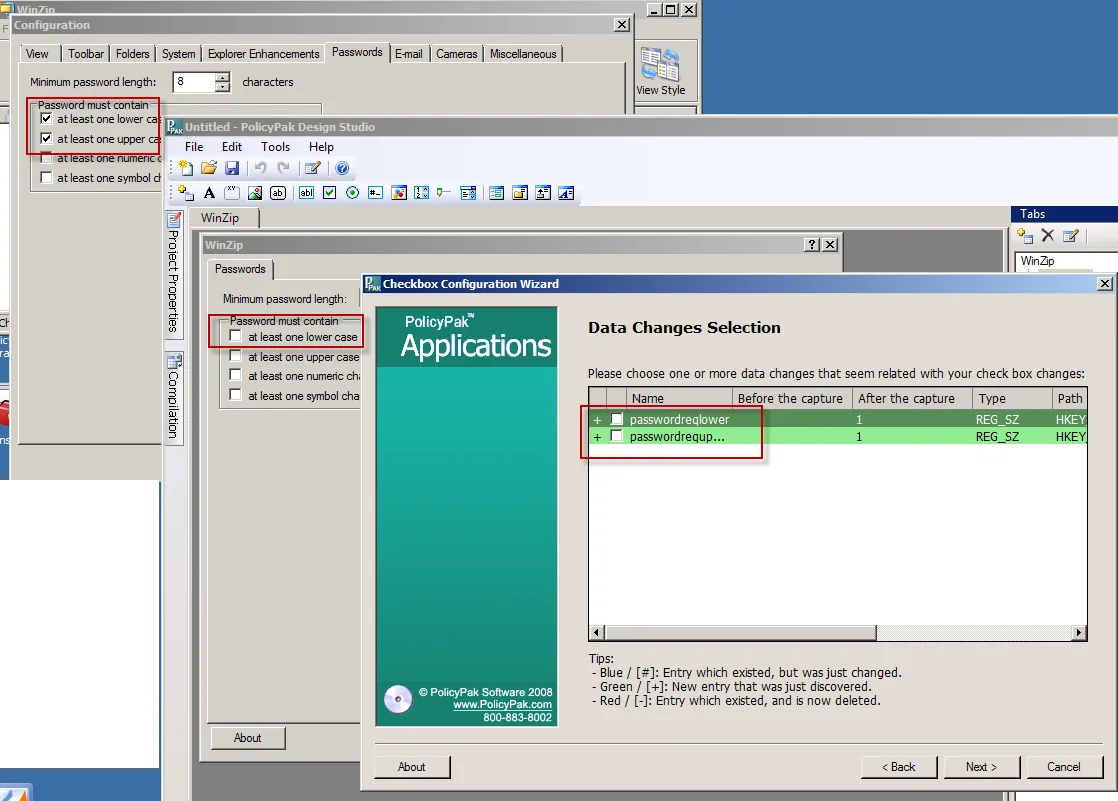Insert a slider track bar control
The image size is (1118, 801).
pyautogui.click(x=444, y=193)
